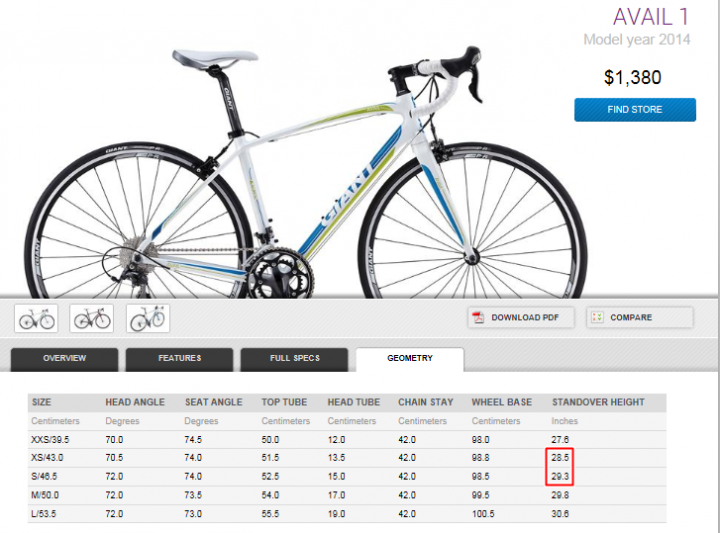Click the PDF icon beside Download PDF

(x=479, y=318)
